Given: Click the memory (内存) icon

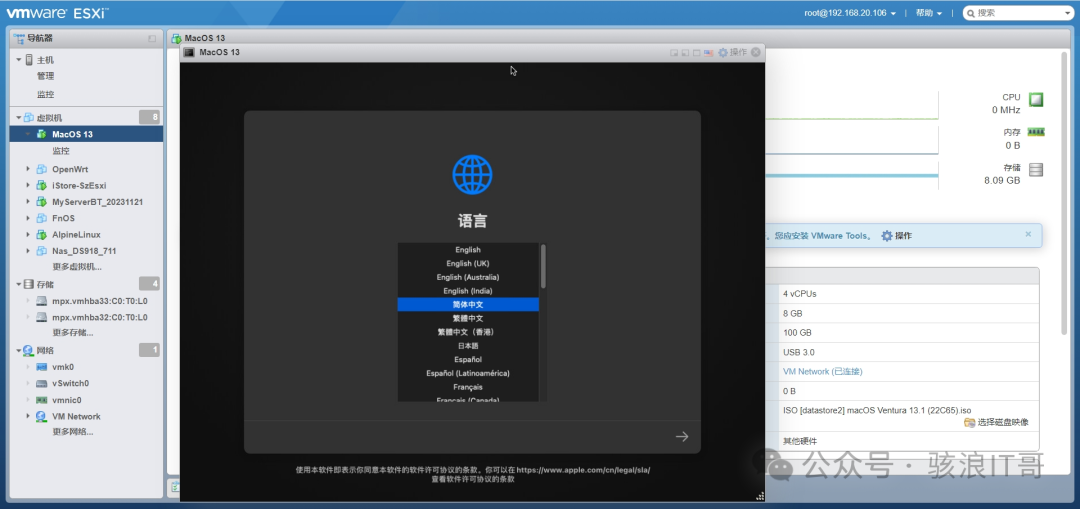Looking at the screenshot, I should click(1035, 132).
